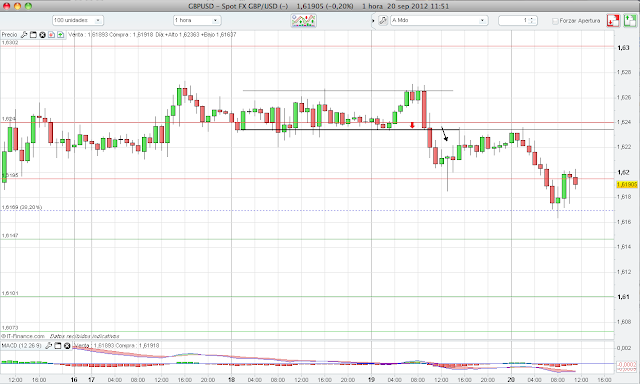Open the indicators chart icon in the toolbar
The width and height of the screenshot is (640, 384).
(x=304, y=20)
